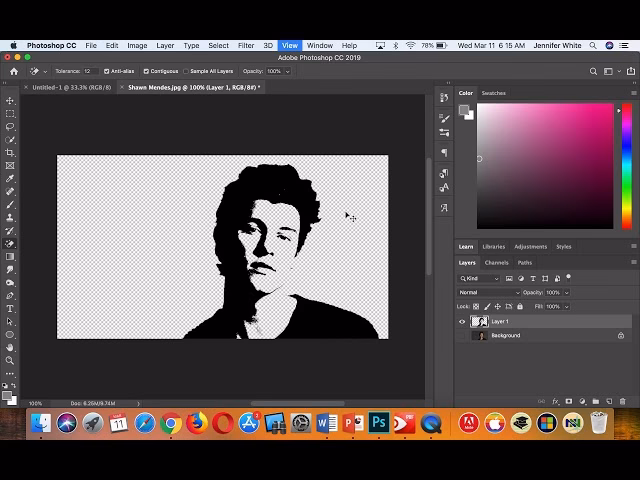Create a new layer with the icon

609,402
